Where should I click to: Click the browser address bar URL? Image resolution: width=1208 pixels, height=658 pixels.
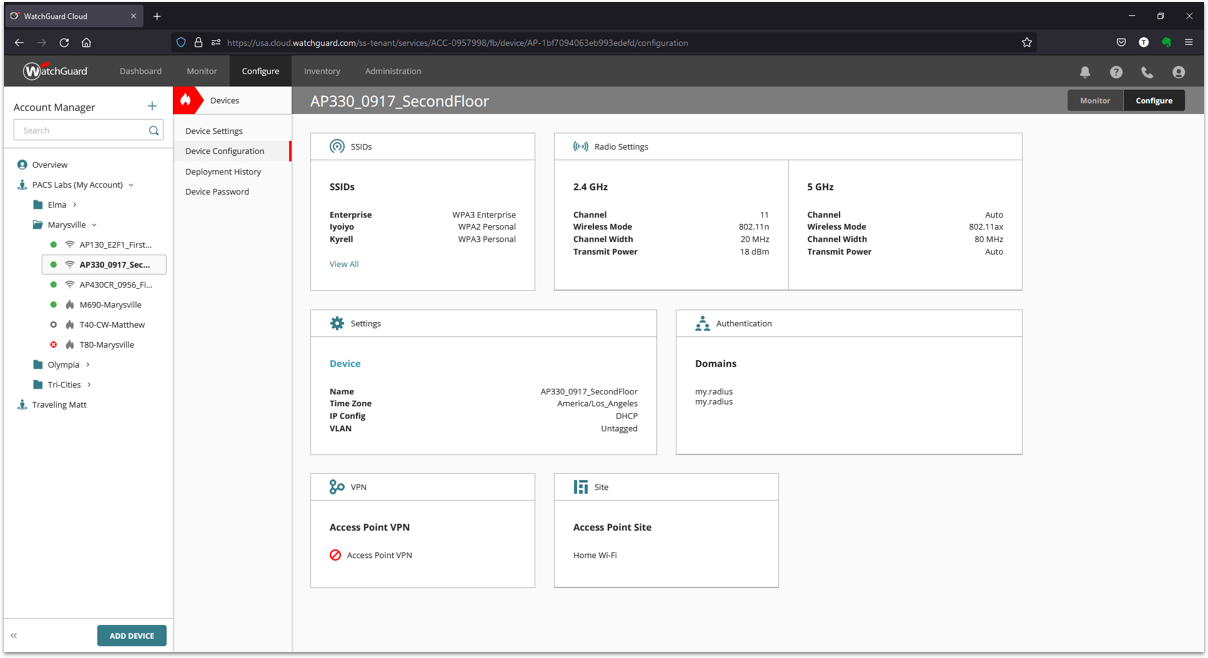click(457, 43)
